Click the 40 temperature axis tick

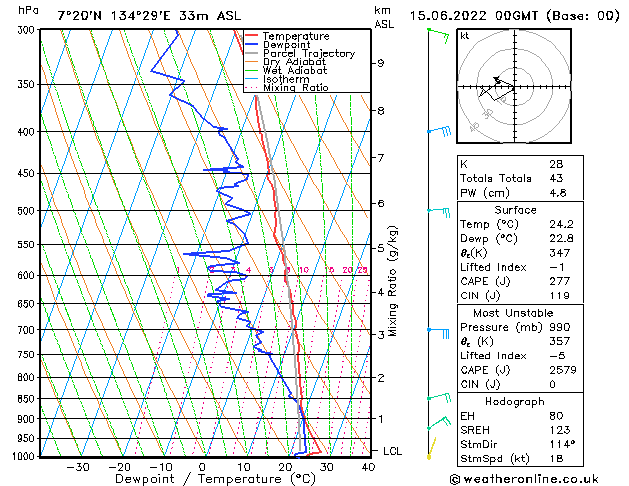tap(368, 467)
